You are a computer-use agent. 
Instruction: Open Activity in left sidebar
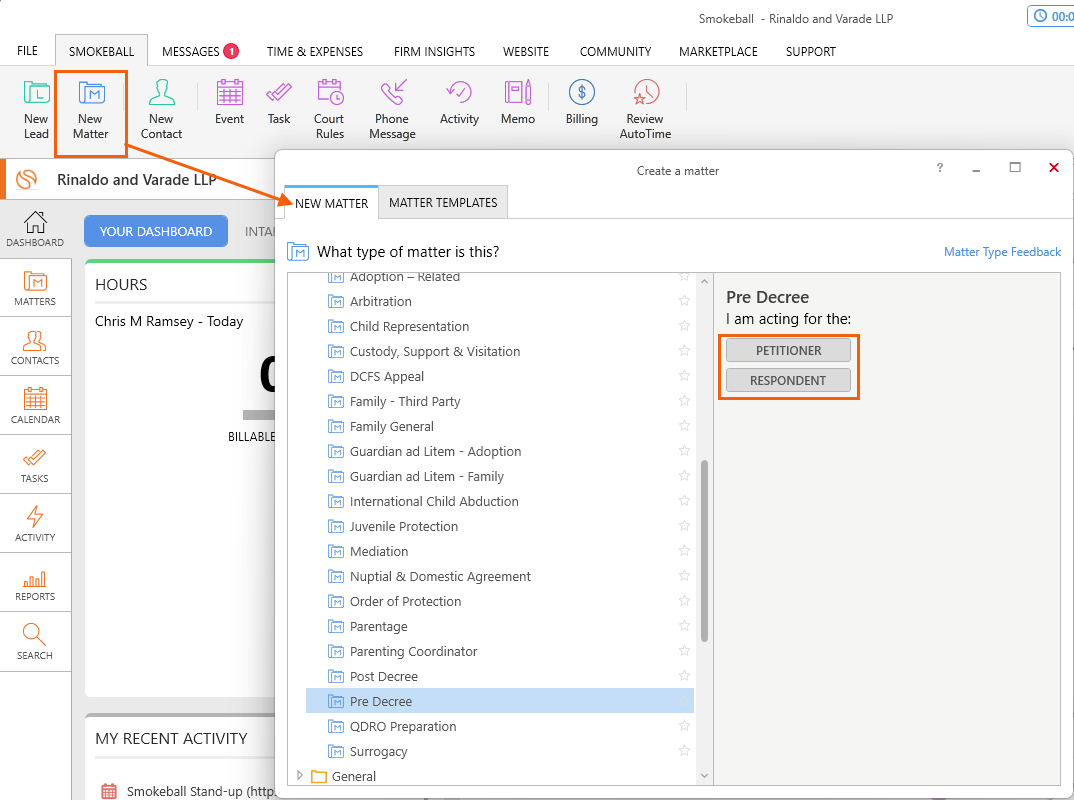pos(35,523)
